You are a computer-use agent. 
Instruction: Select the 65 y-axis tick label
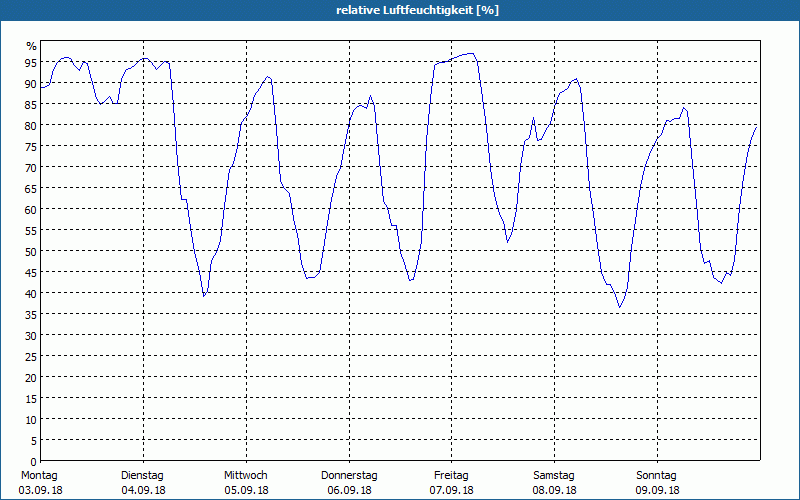click(x=31, y=188)
